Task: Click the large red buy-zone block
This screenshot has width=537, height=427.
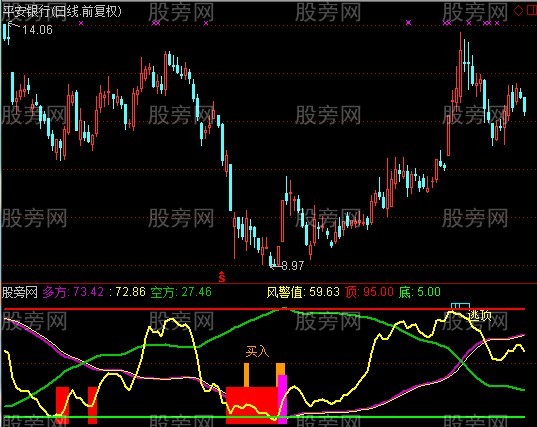Action: pyautogui.click(x=252, y=405)
